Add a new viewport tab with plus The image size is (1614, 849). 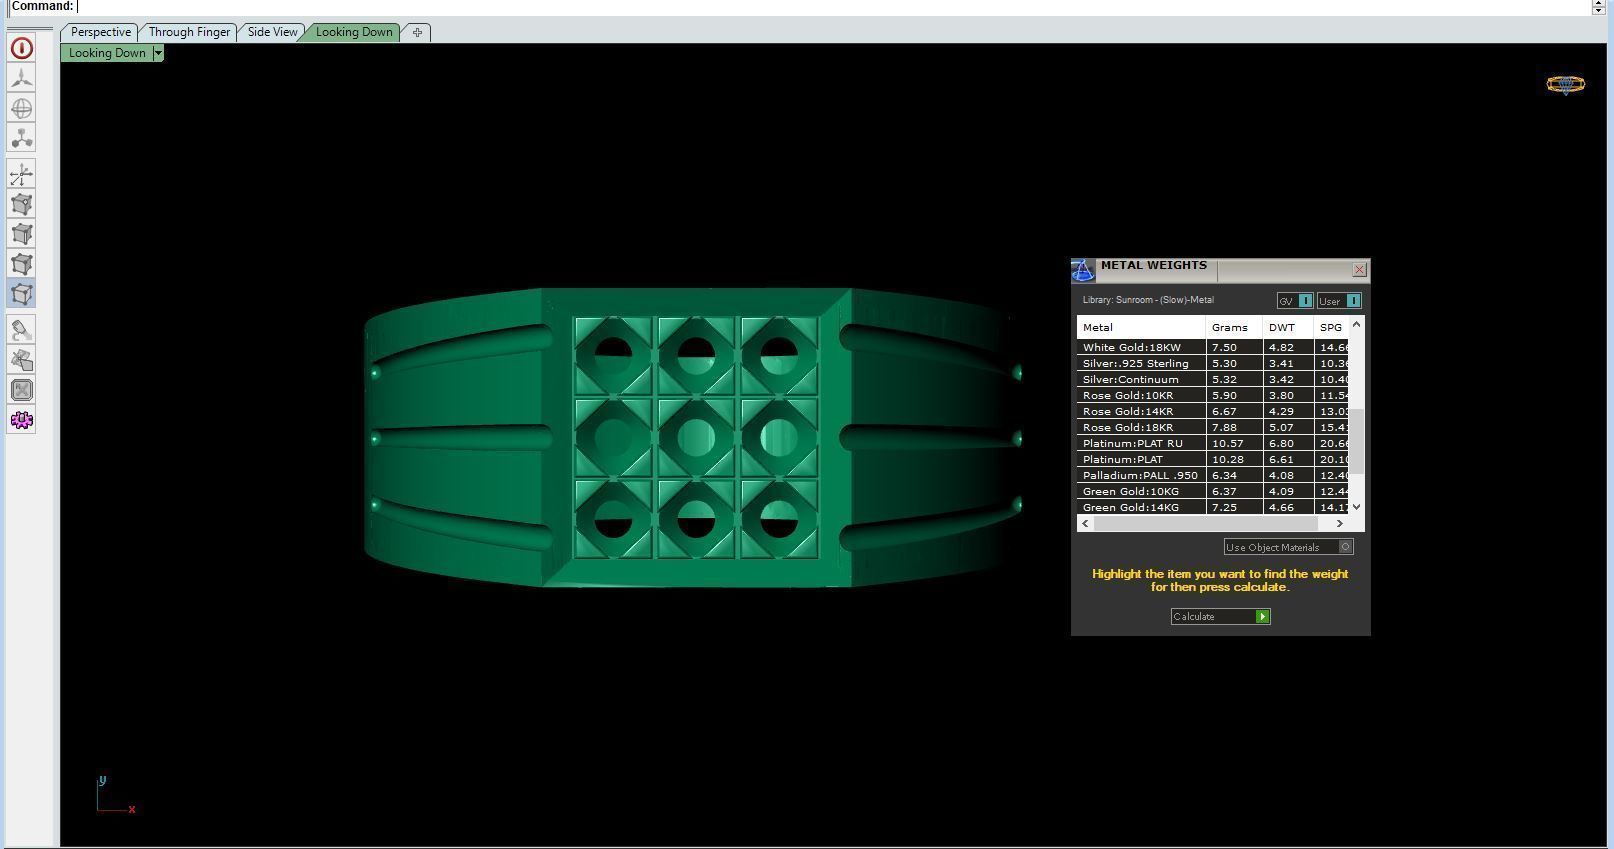[x=417, y=32]
